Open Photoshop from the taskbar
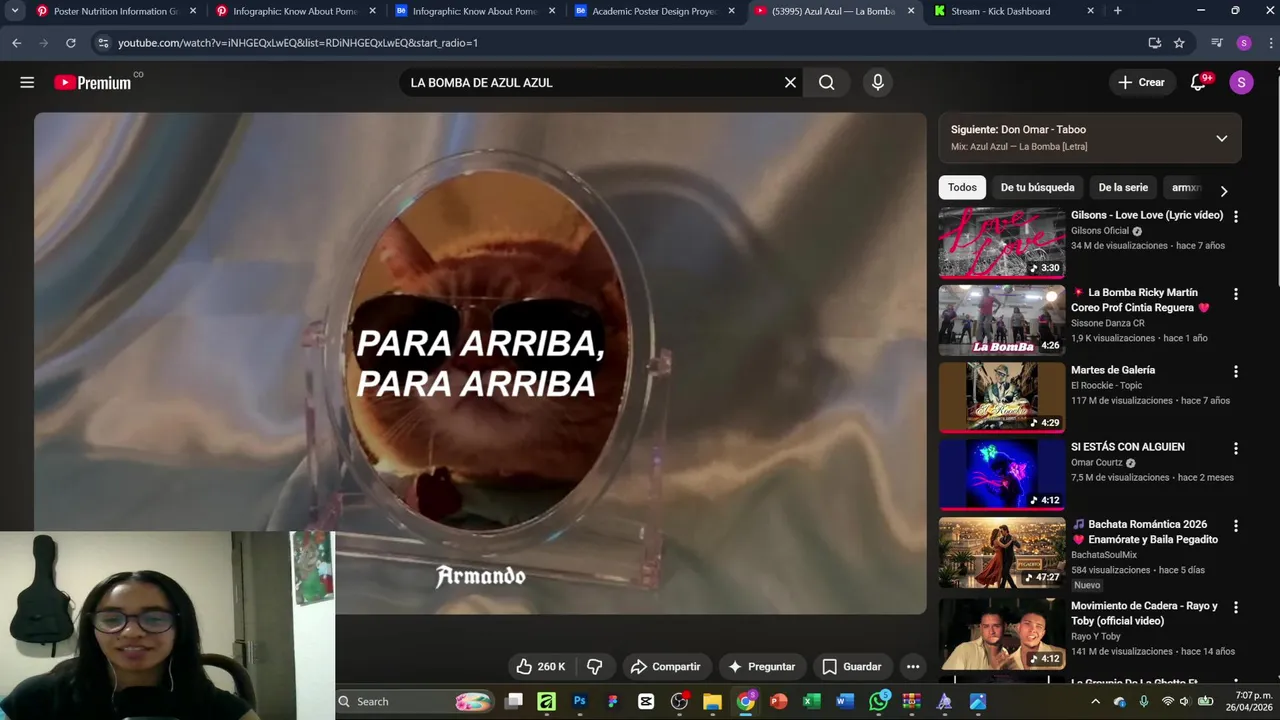This screenshot has width=1280, height=720. (579, 701)
